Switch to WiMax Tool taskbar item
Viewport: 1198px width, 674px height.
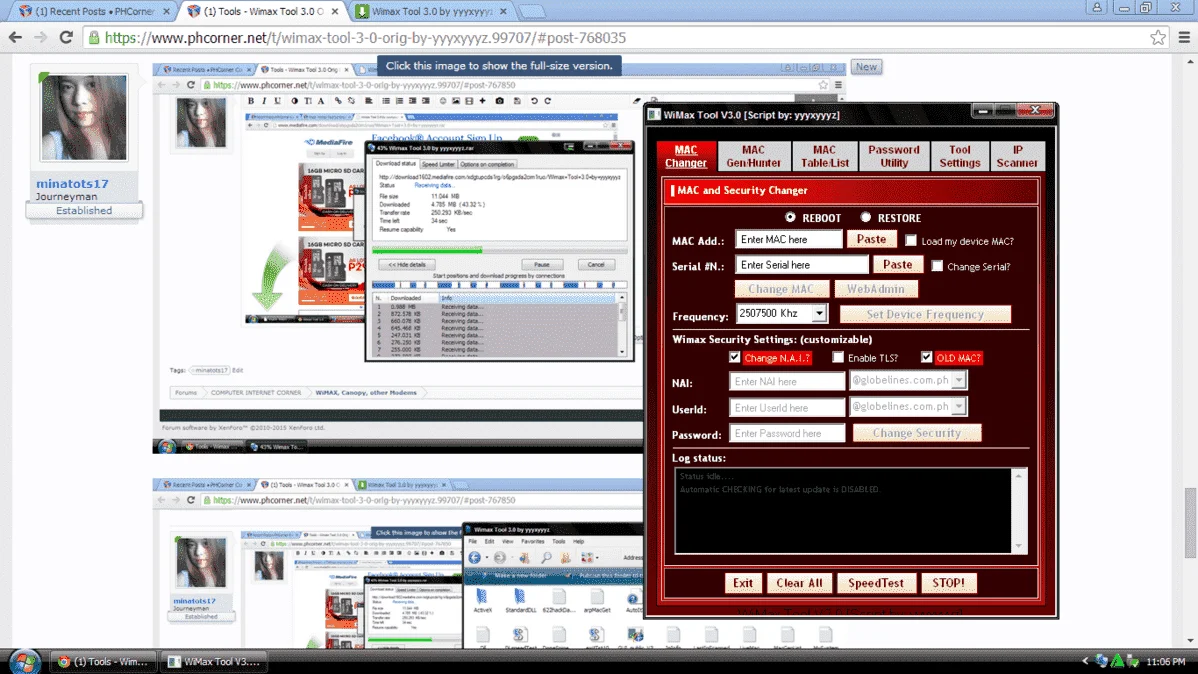click(x=215, y=662)
